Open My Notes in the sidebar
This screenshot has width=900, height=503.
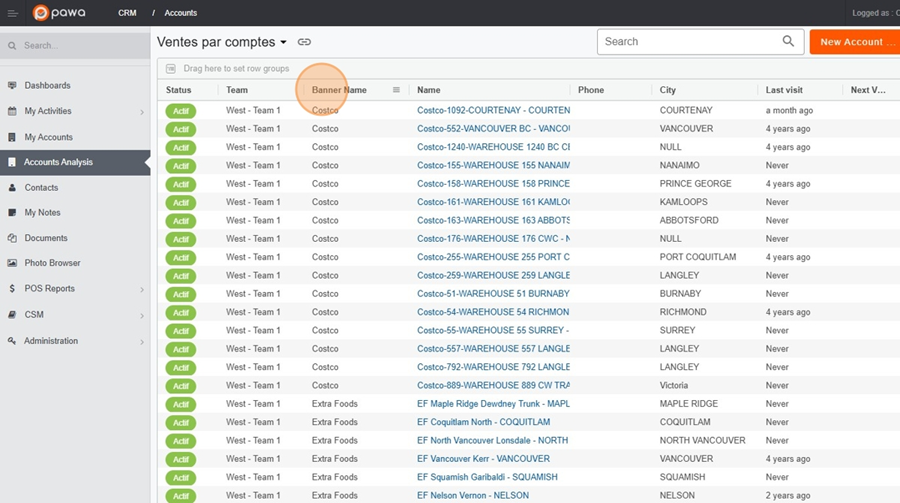click(x=42, y=212)
